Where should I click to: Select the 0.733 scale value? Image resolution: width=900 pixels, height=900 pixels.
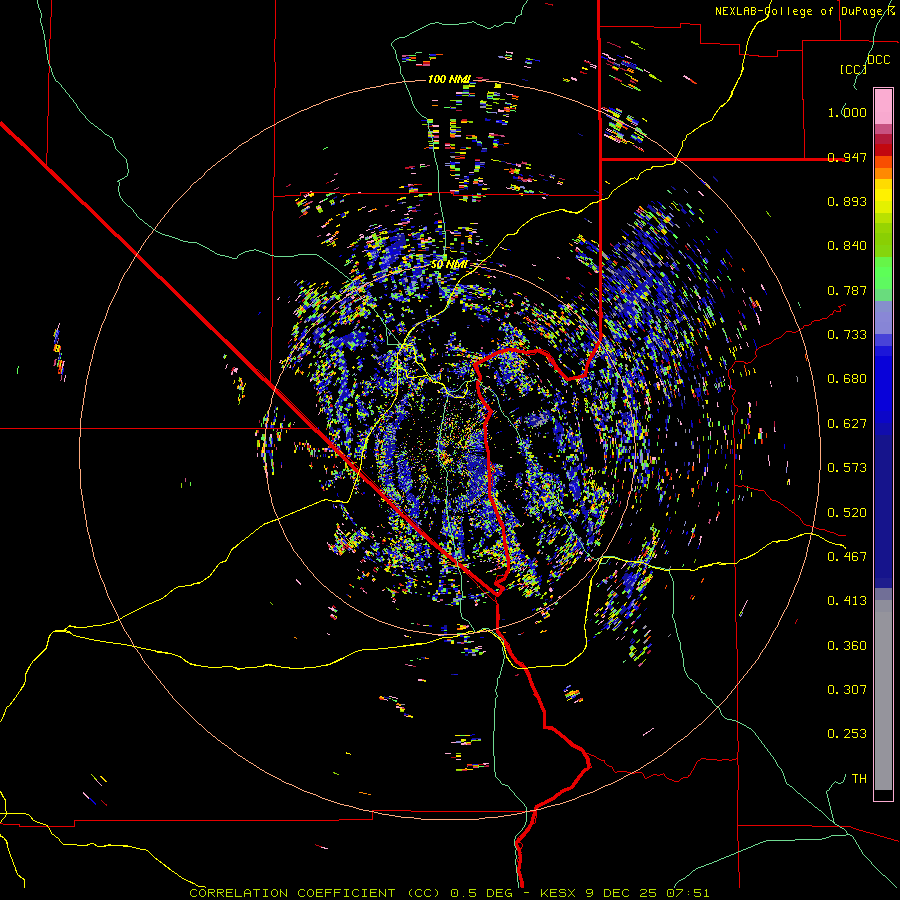tap(847, 335)
